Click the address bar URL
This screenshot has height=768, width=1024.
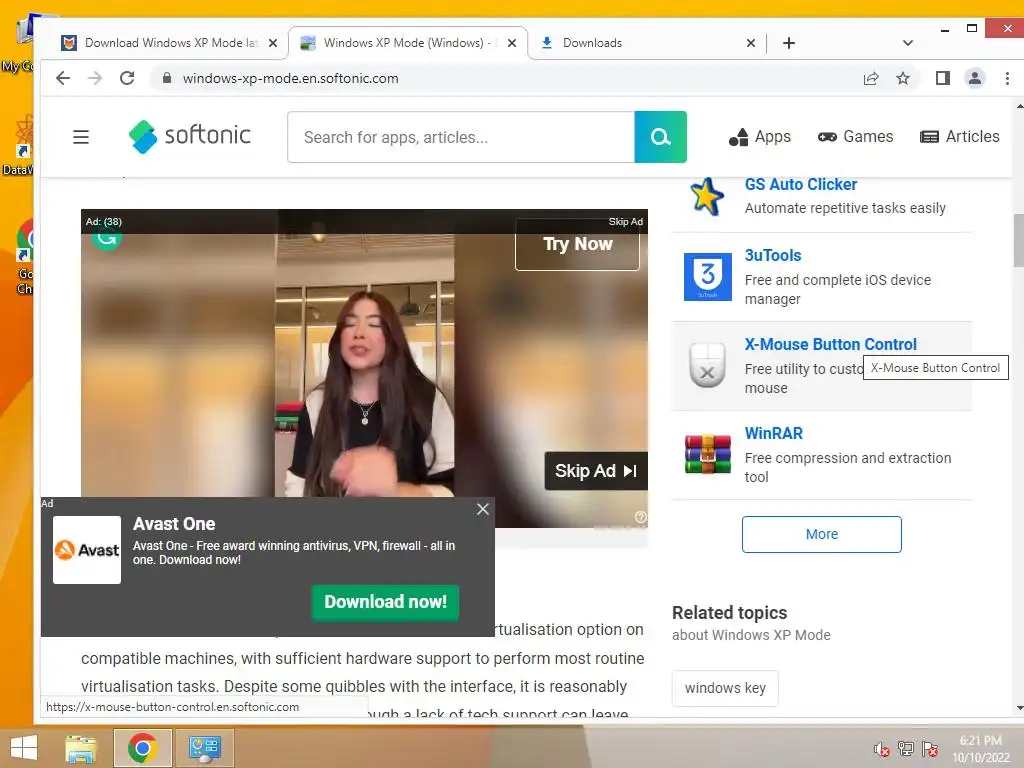[x=291, y=78]
